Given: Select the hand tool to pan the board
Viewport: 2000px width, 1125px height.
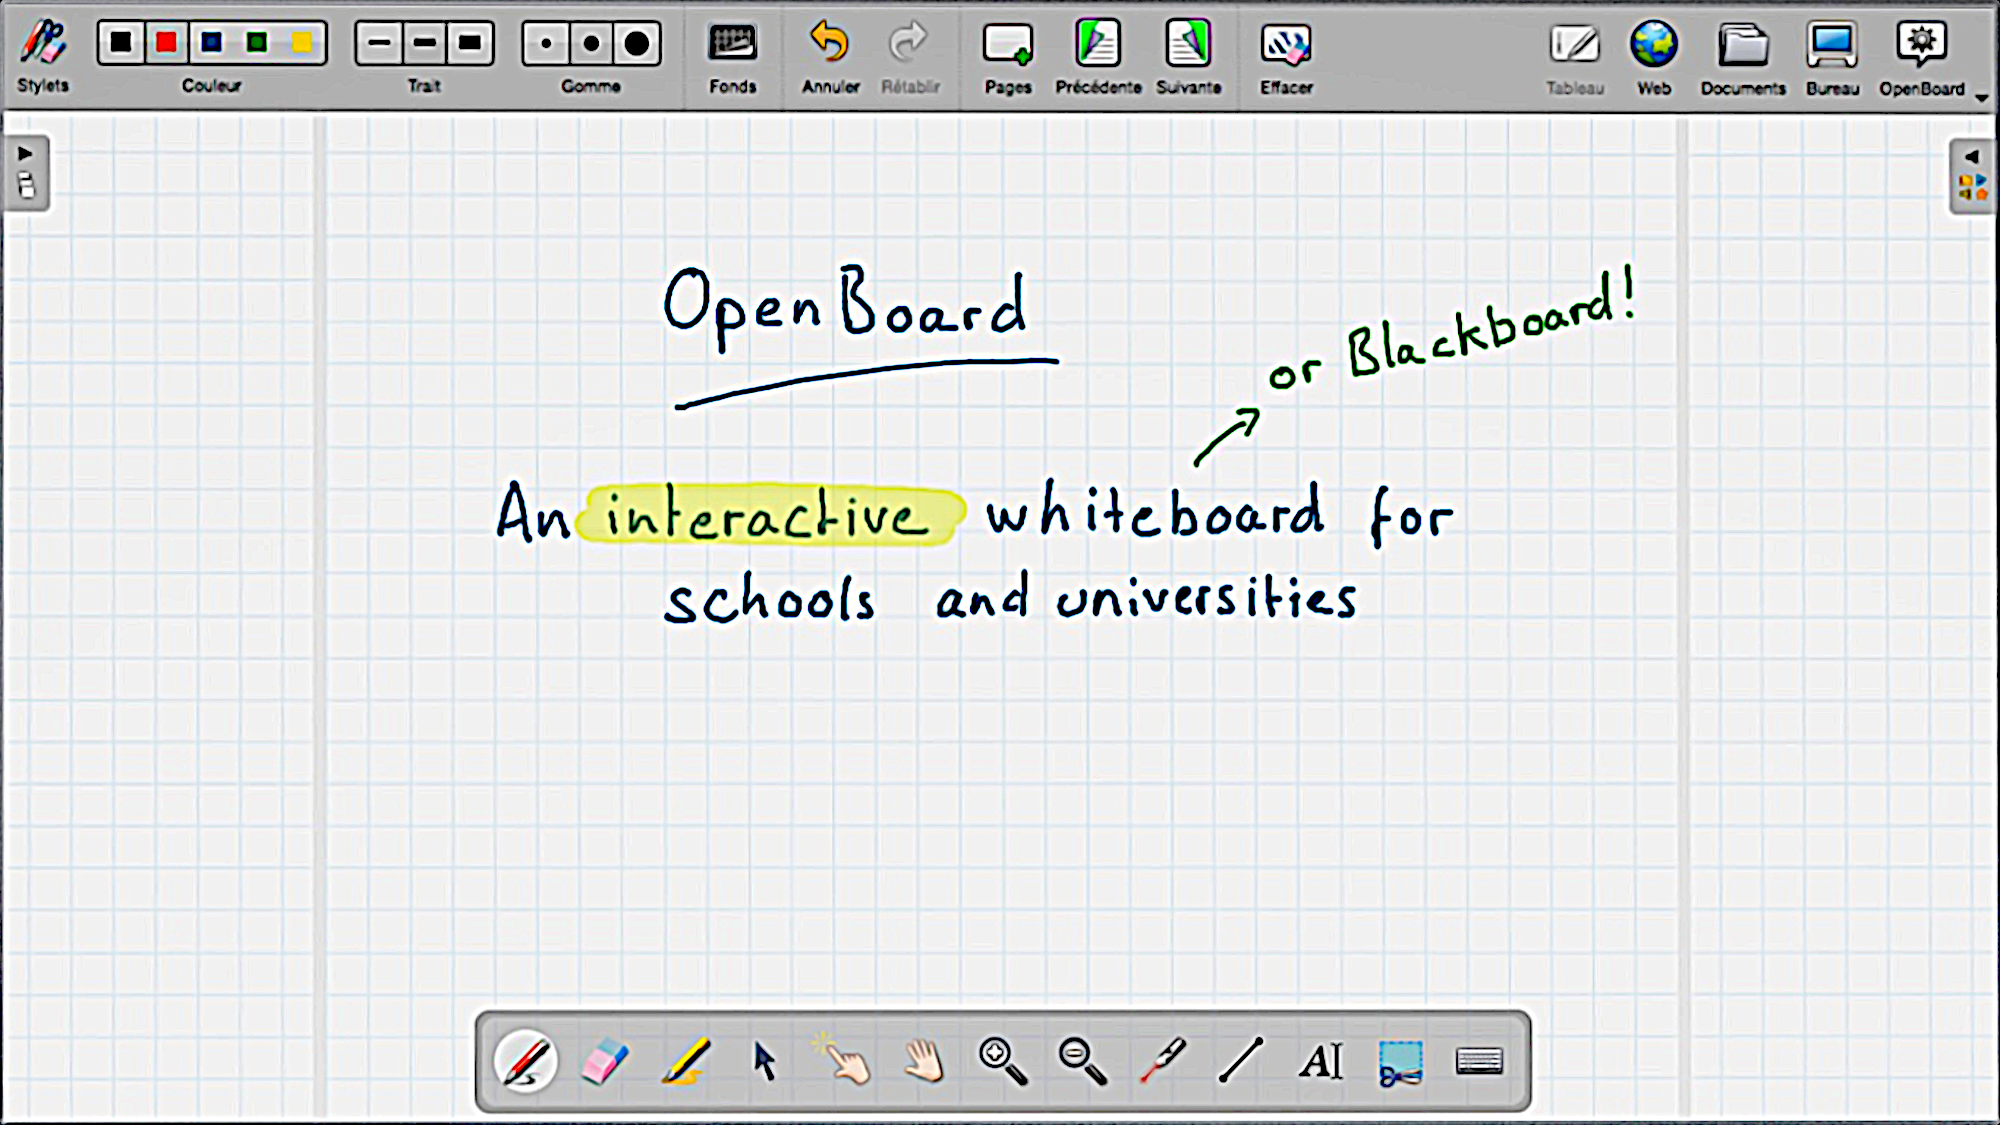Looking at the screenshot, I should (923, 1061).
